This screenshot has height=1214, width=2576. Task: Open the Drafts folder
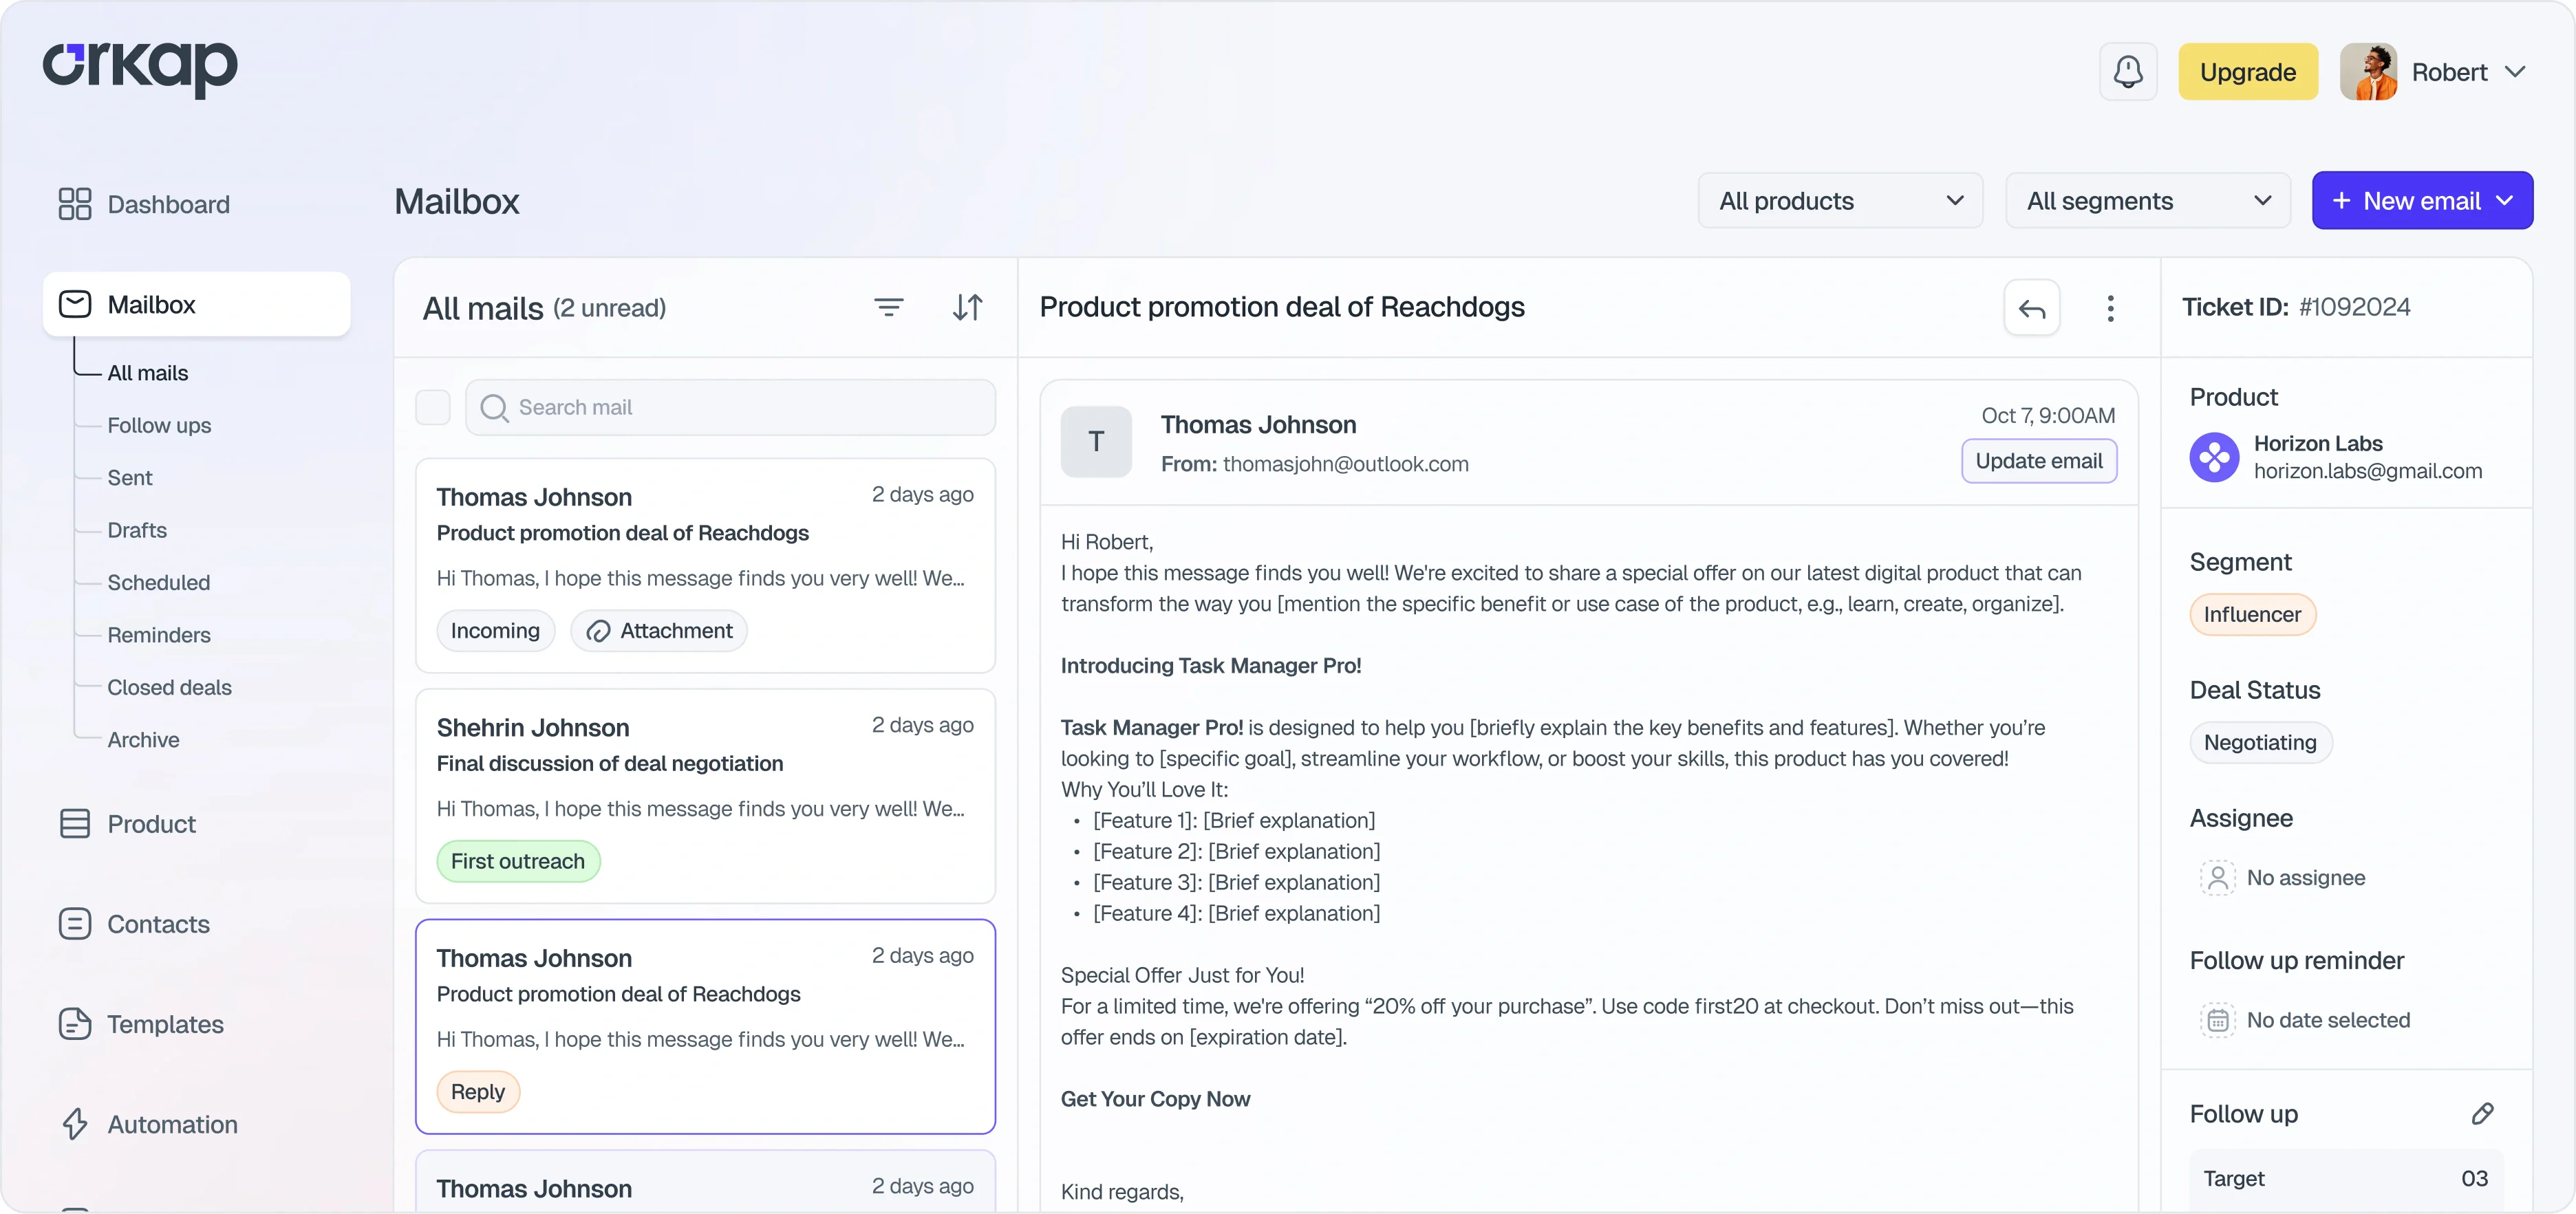pyautogui.click(x=137, y=530)
